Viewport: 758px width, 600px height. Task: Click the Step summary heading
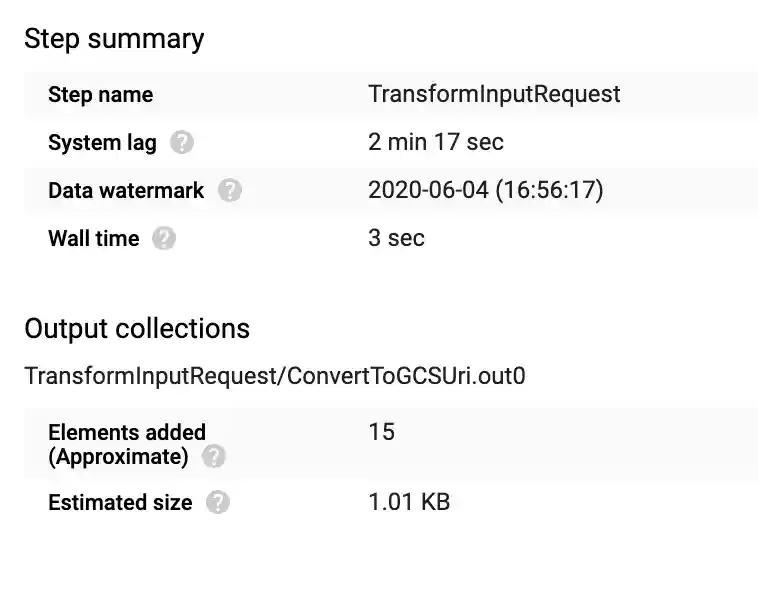pyautogui.click(x=114, y=39)
